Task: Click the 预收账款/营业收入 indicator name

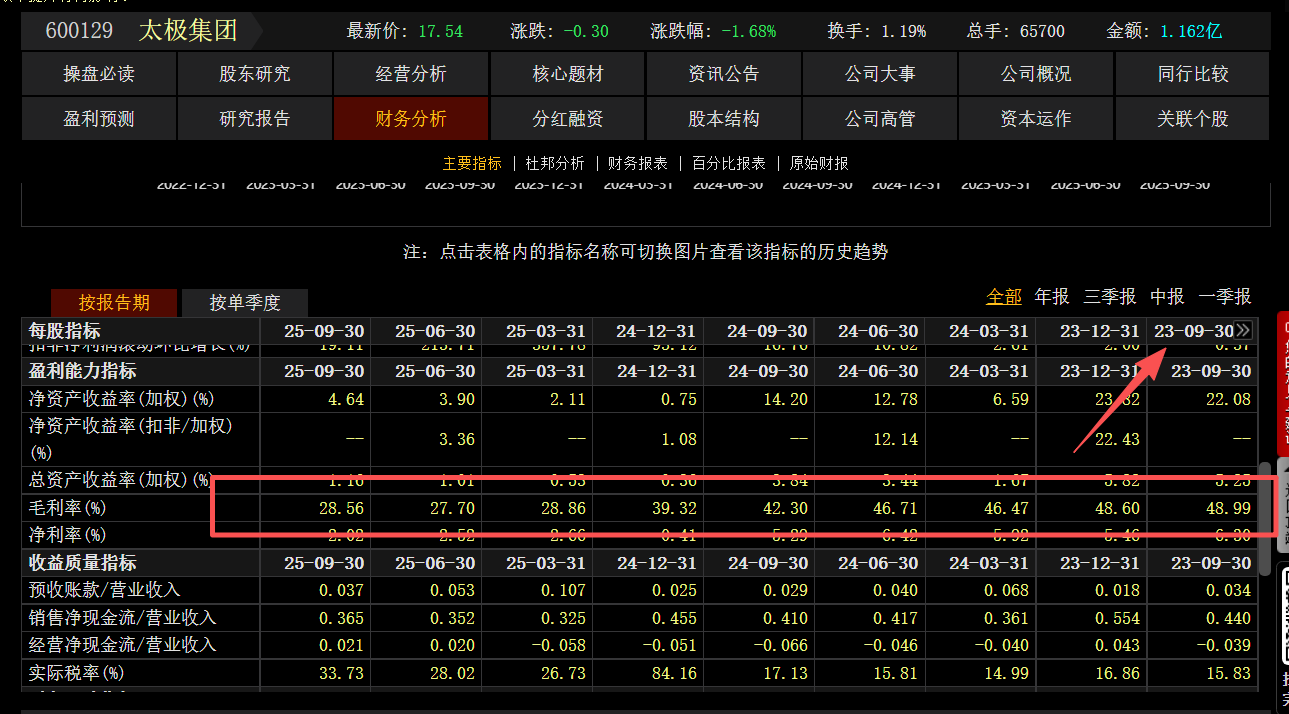Action: click(x=105, y=590)
